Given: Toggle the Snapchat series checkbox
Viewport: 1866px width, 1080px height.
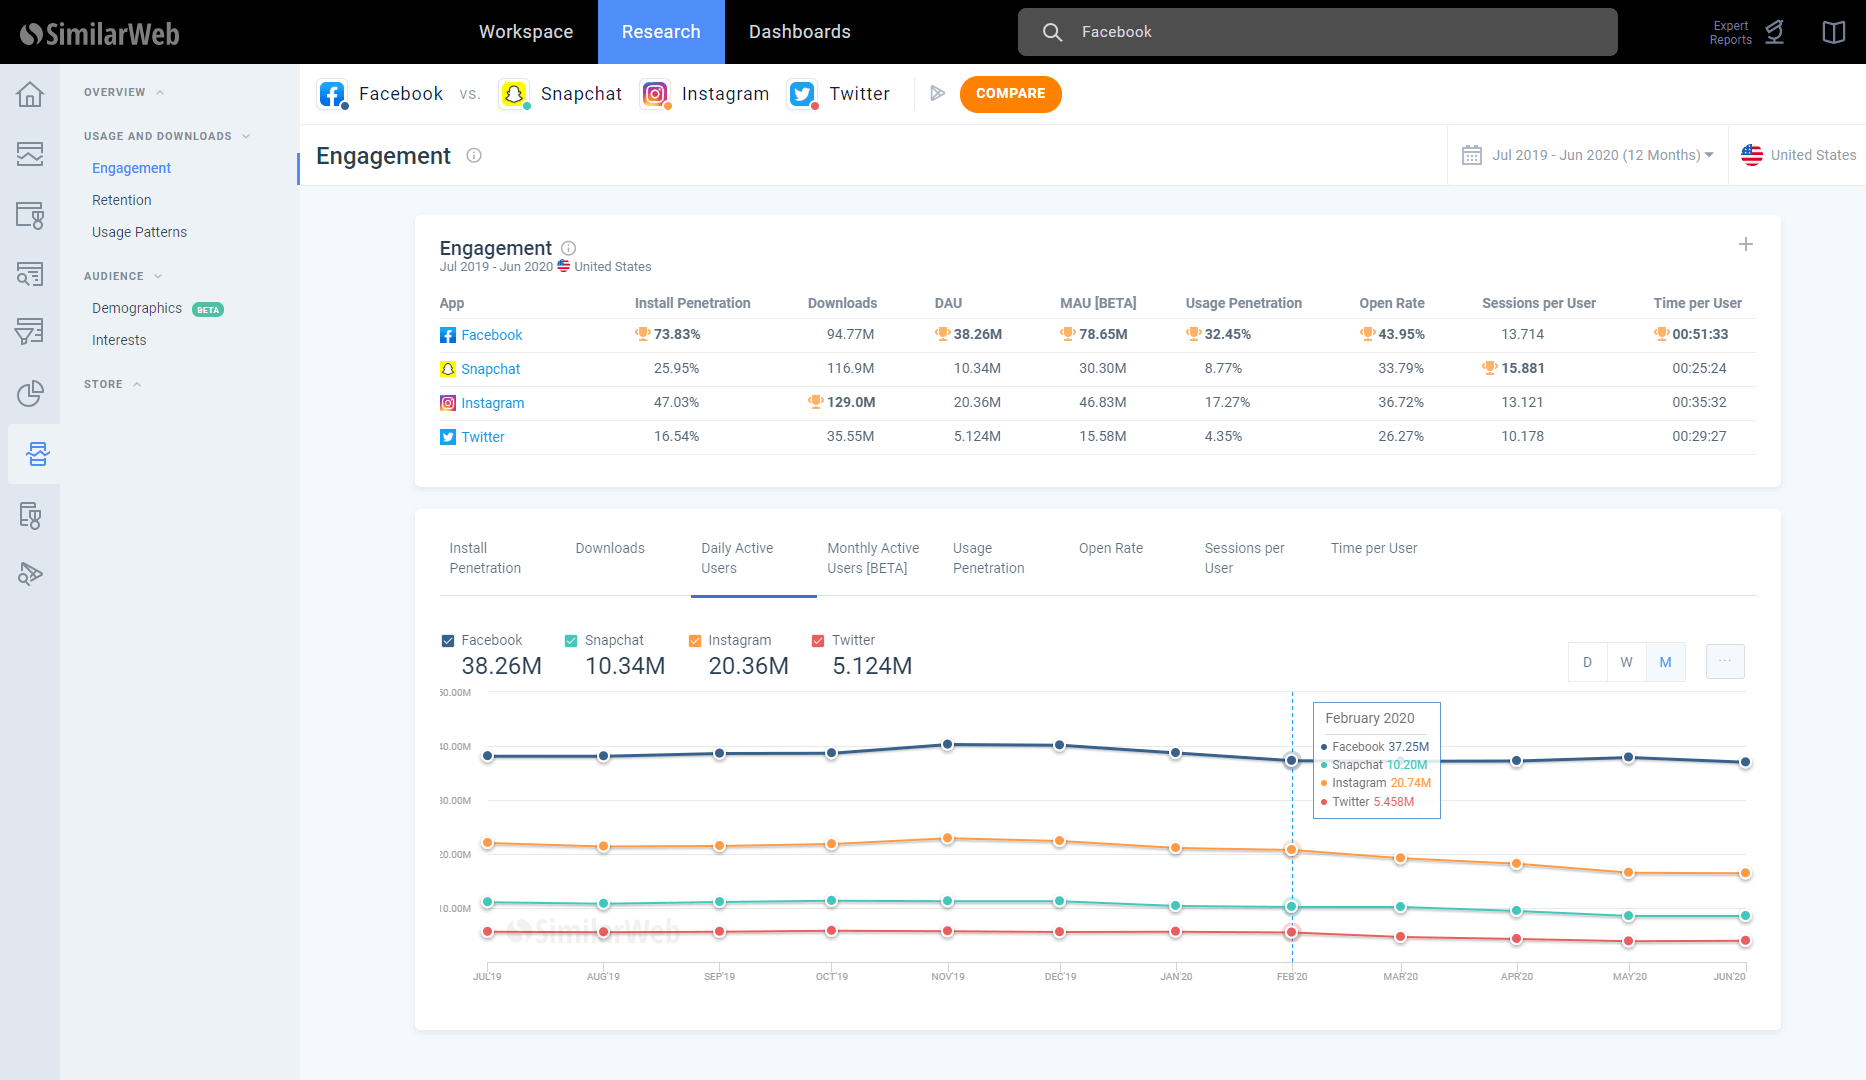Looking at the screenshot, I should (x=571, y=641).
